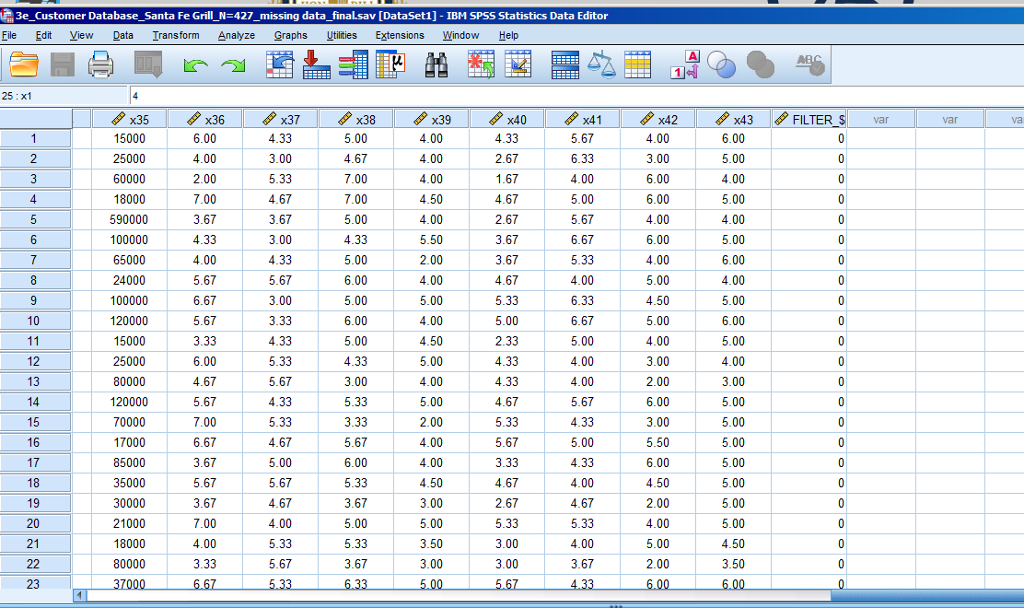This screenshot has height=608, width=1024.
Task: Open the Variables info icon
Action: click(353, 65)
